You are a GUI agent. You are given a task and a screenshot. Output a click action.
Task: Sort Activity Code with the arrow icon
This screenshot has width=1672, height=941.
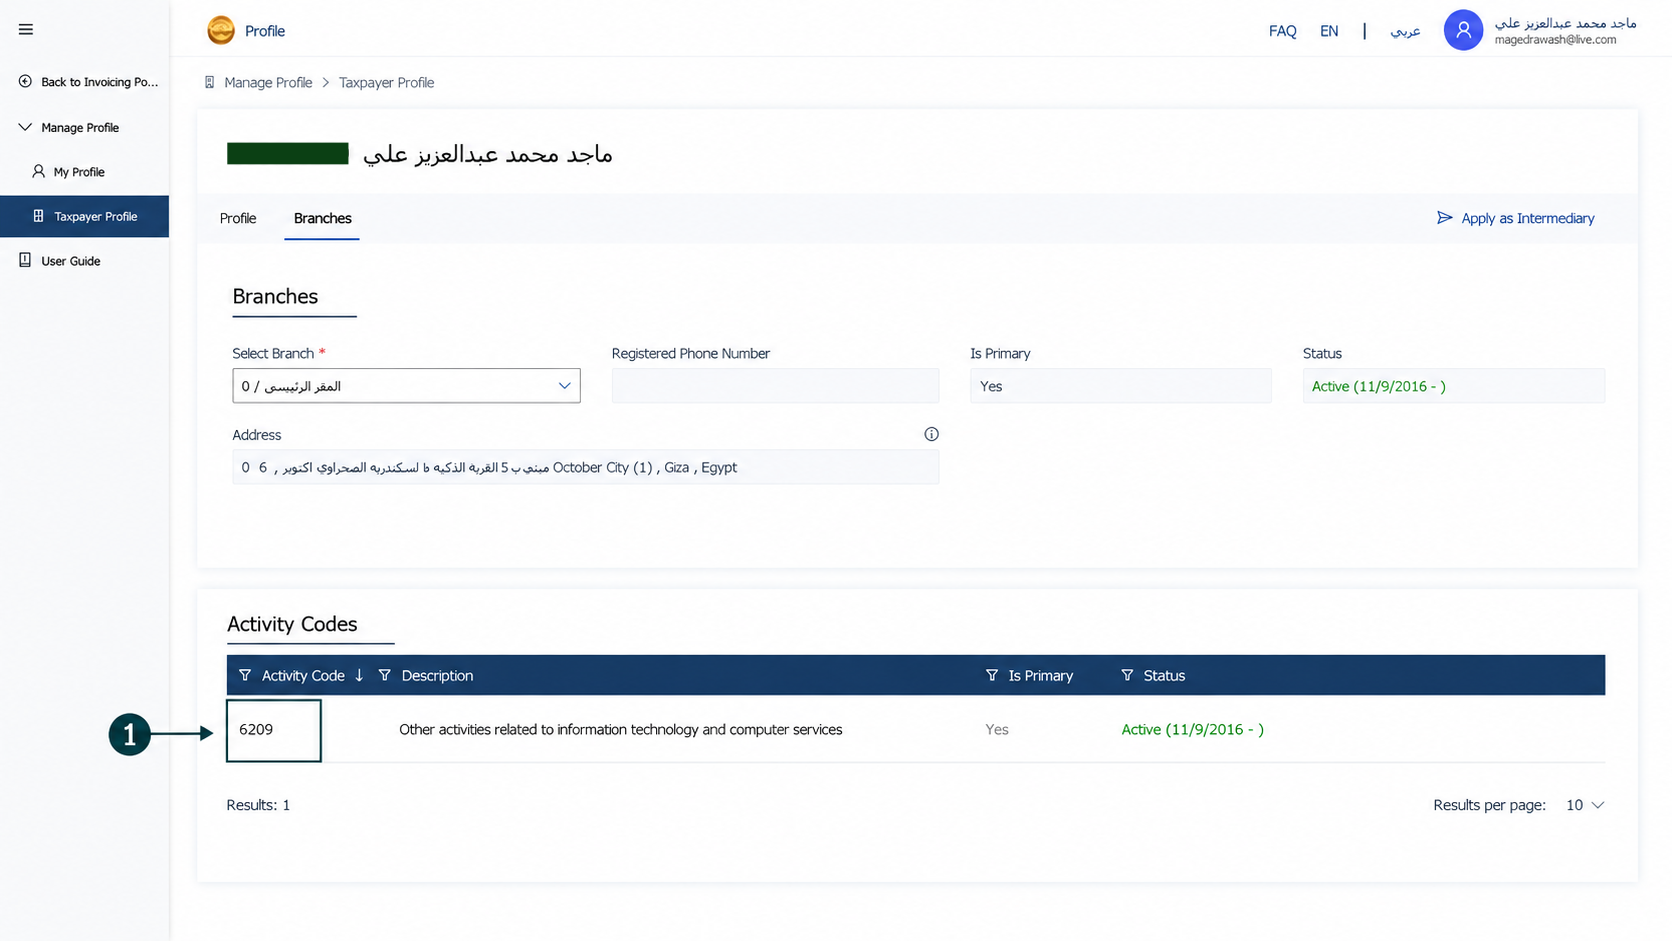(359, 675)
